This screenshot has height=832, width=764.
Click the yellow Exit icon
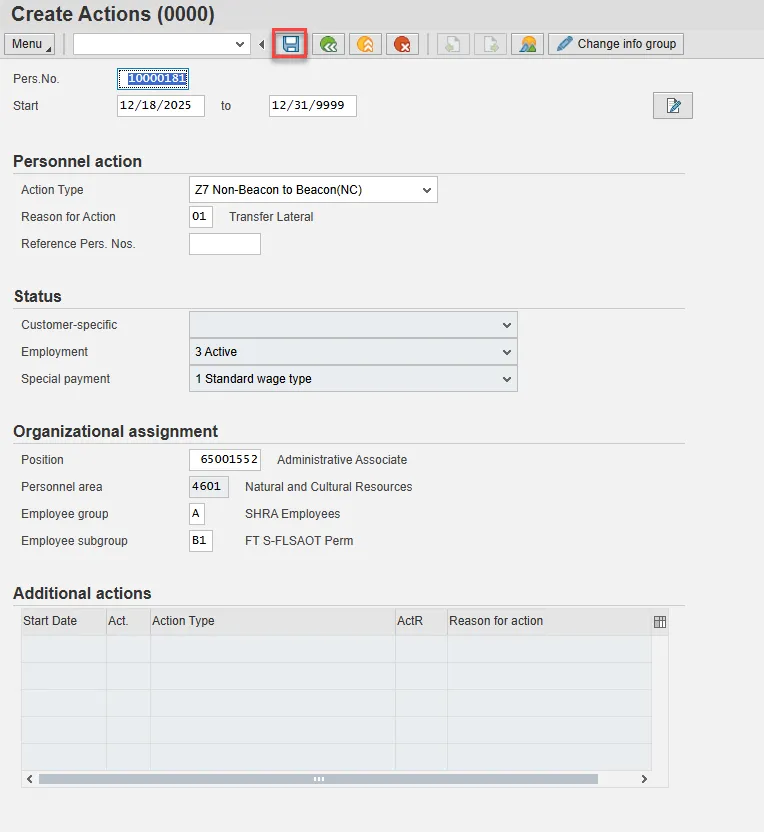coord(365,44)
